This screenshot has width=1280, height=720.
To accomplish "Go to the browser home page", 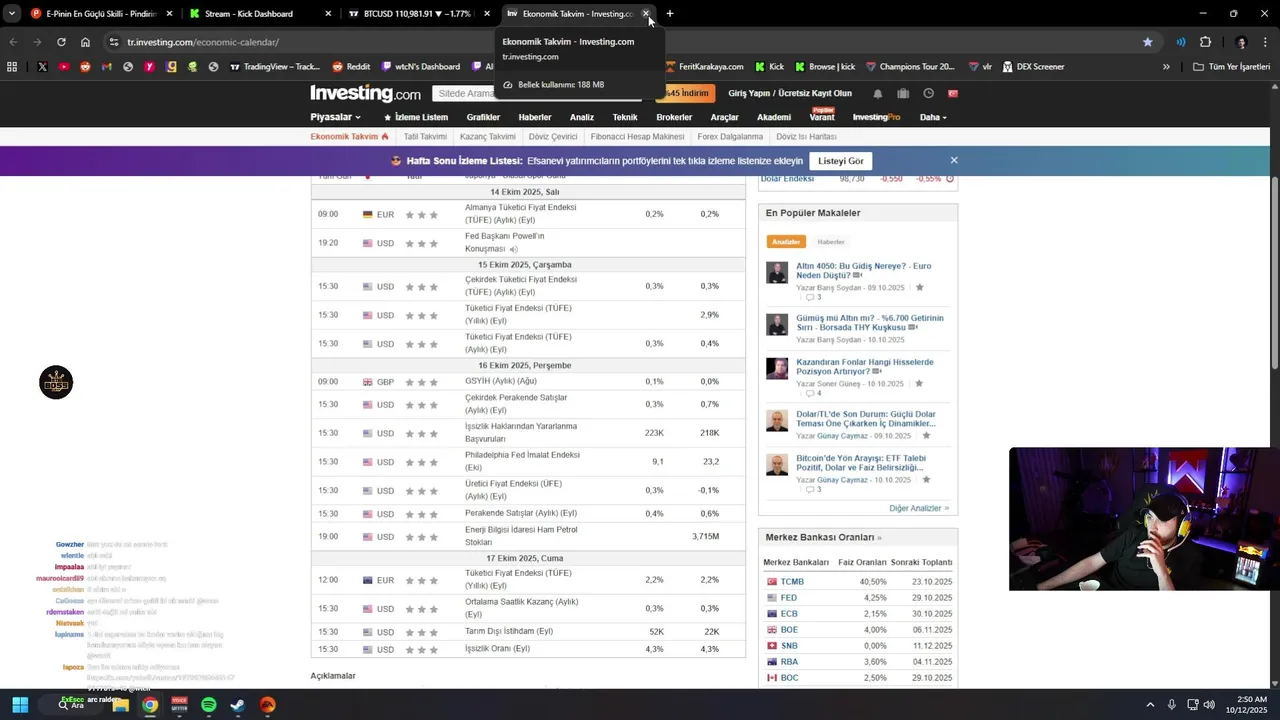I will (85, 42).
